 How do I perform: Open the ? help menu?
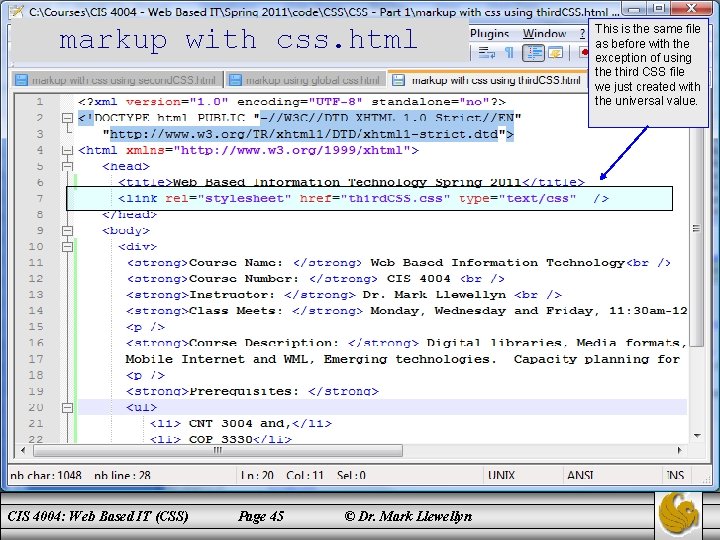(582, 34)
